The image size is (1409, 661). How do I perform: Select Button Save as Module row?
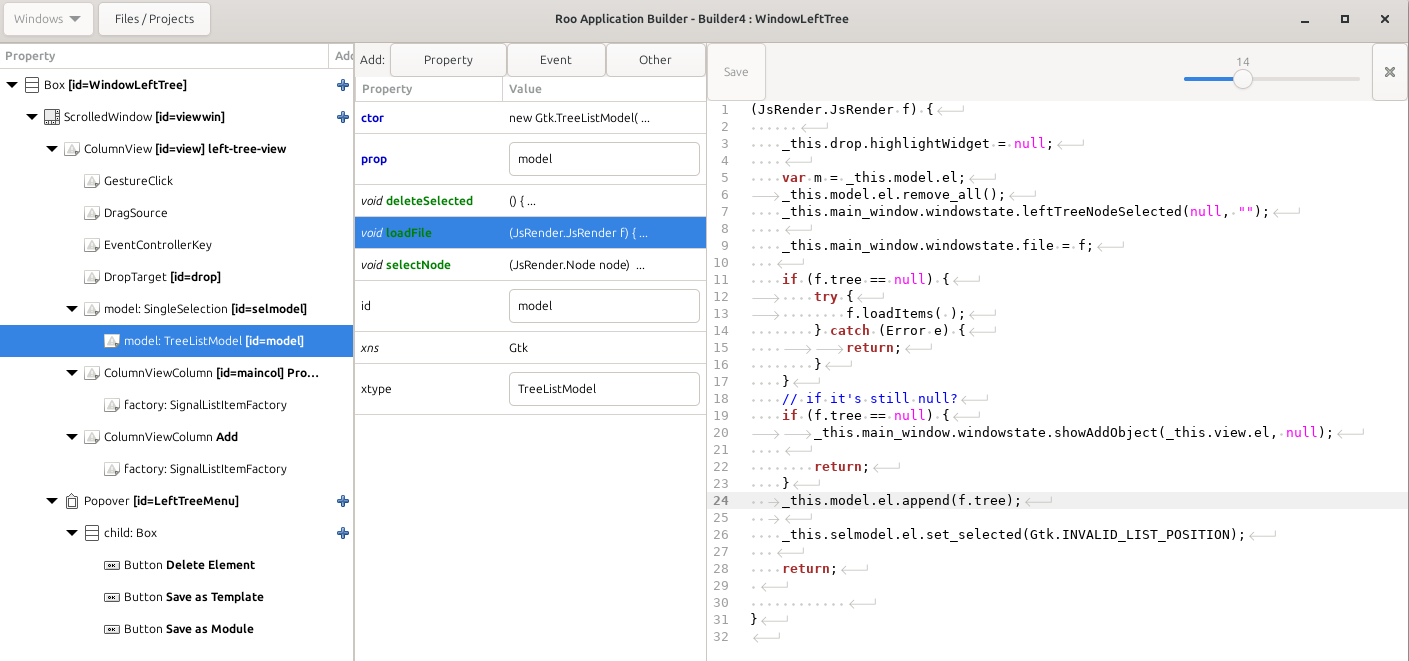click(176, 629)
